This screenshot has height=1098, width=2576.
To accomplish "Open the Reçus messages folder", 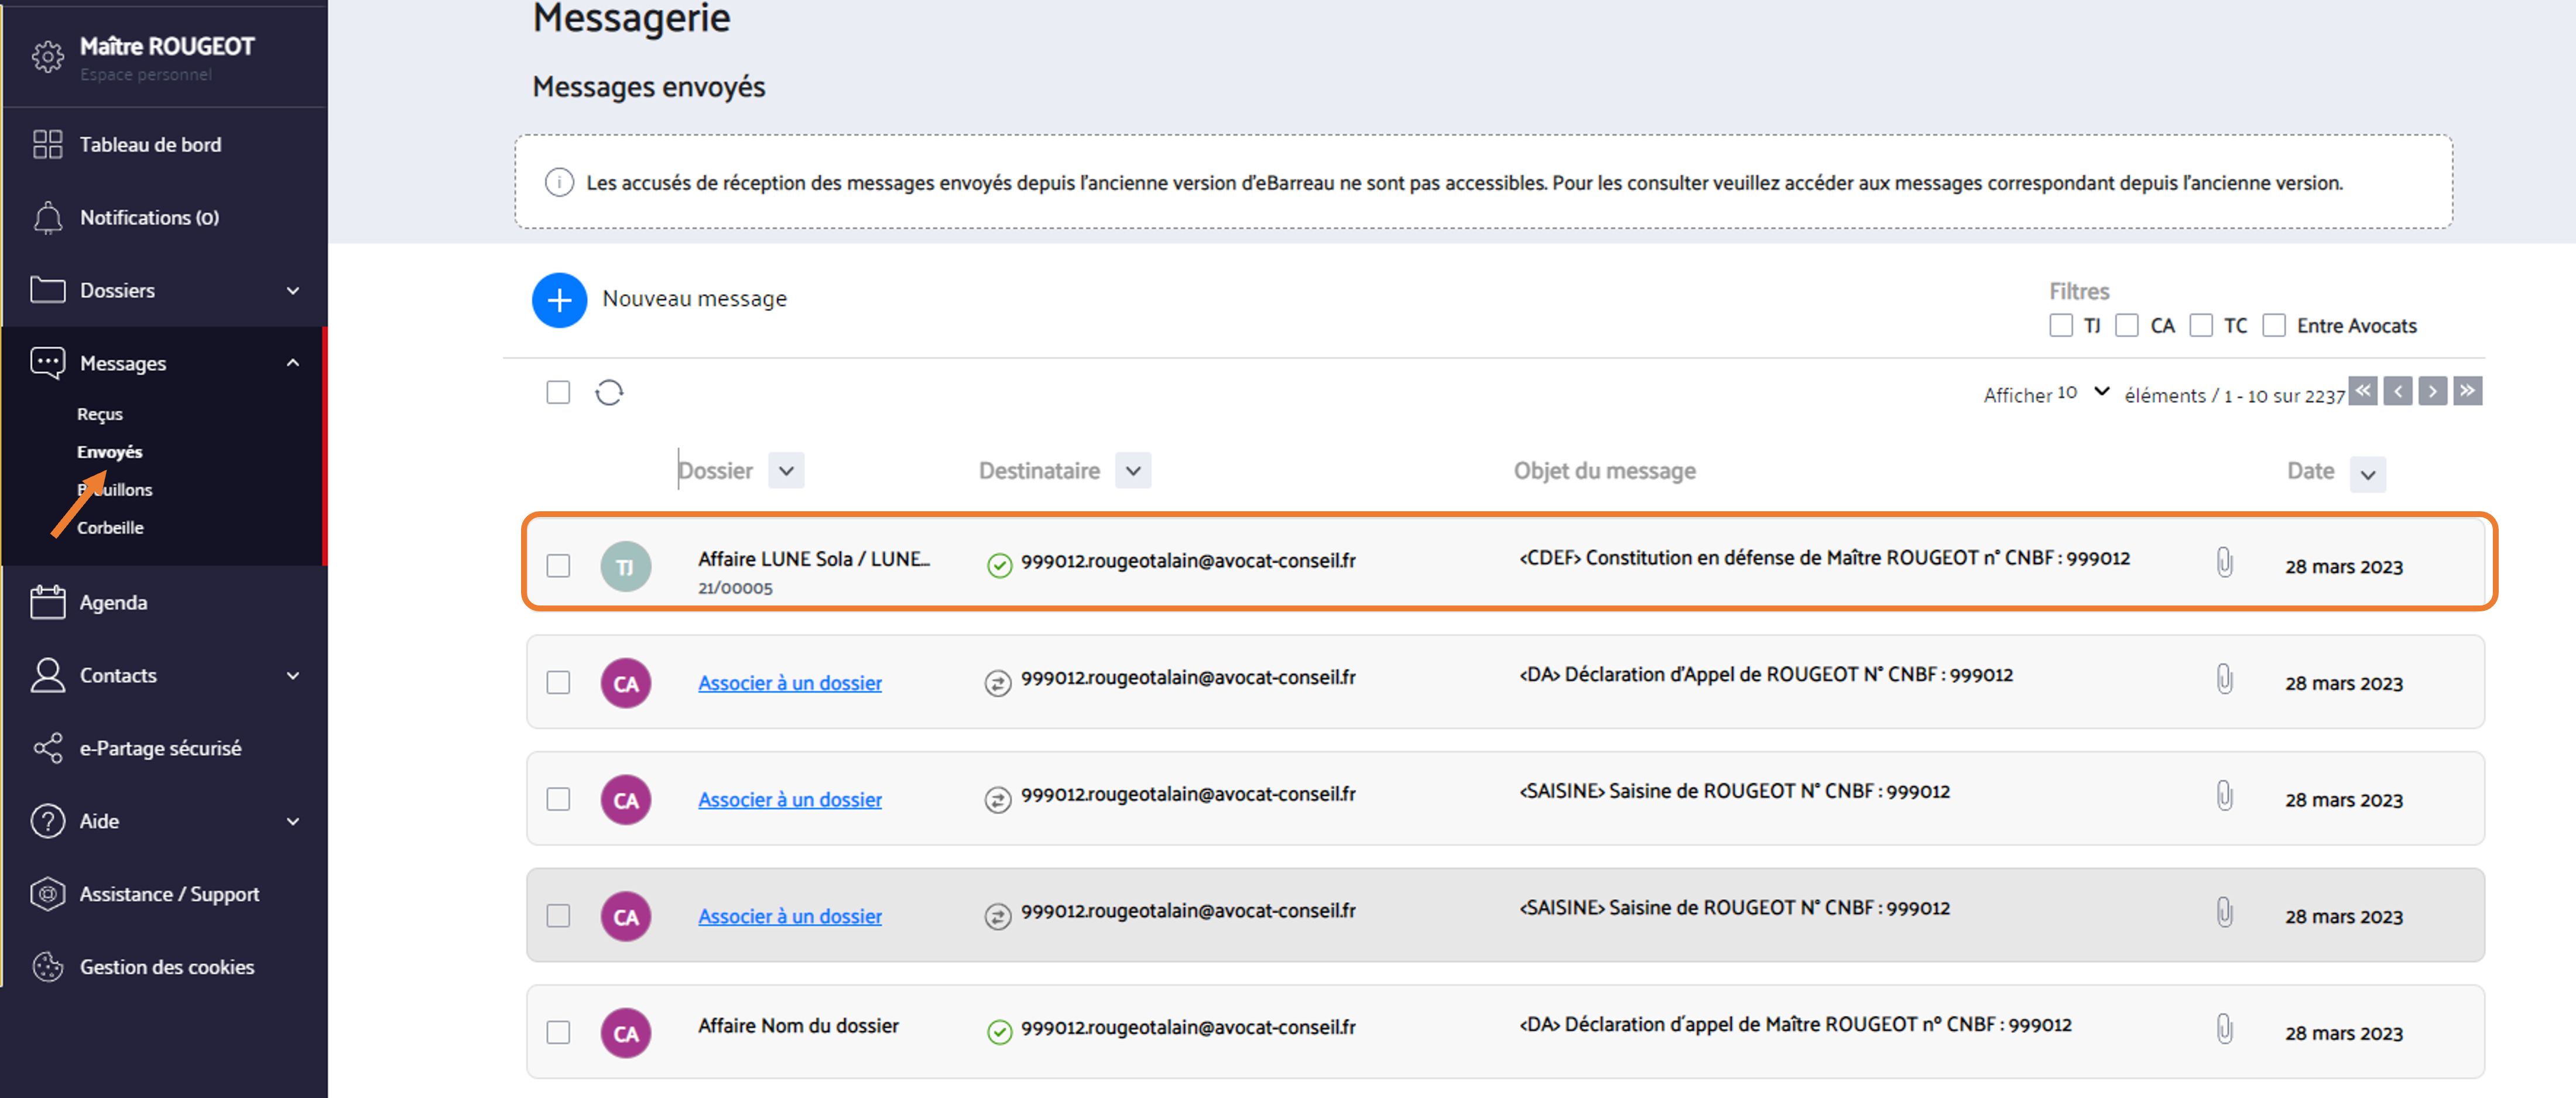I will (x=100, y=414).
